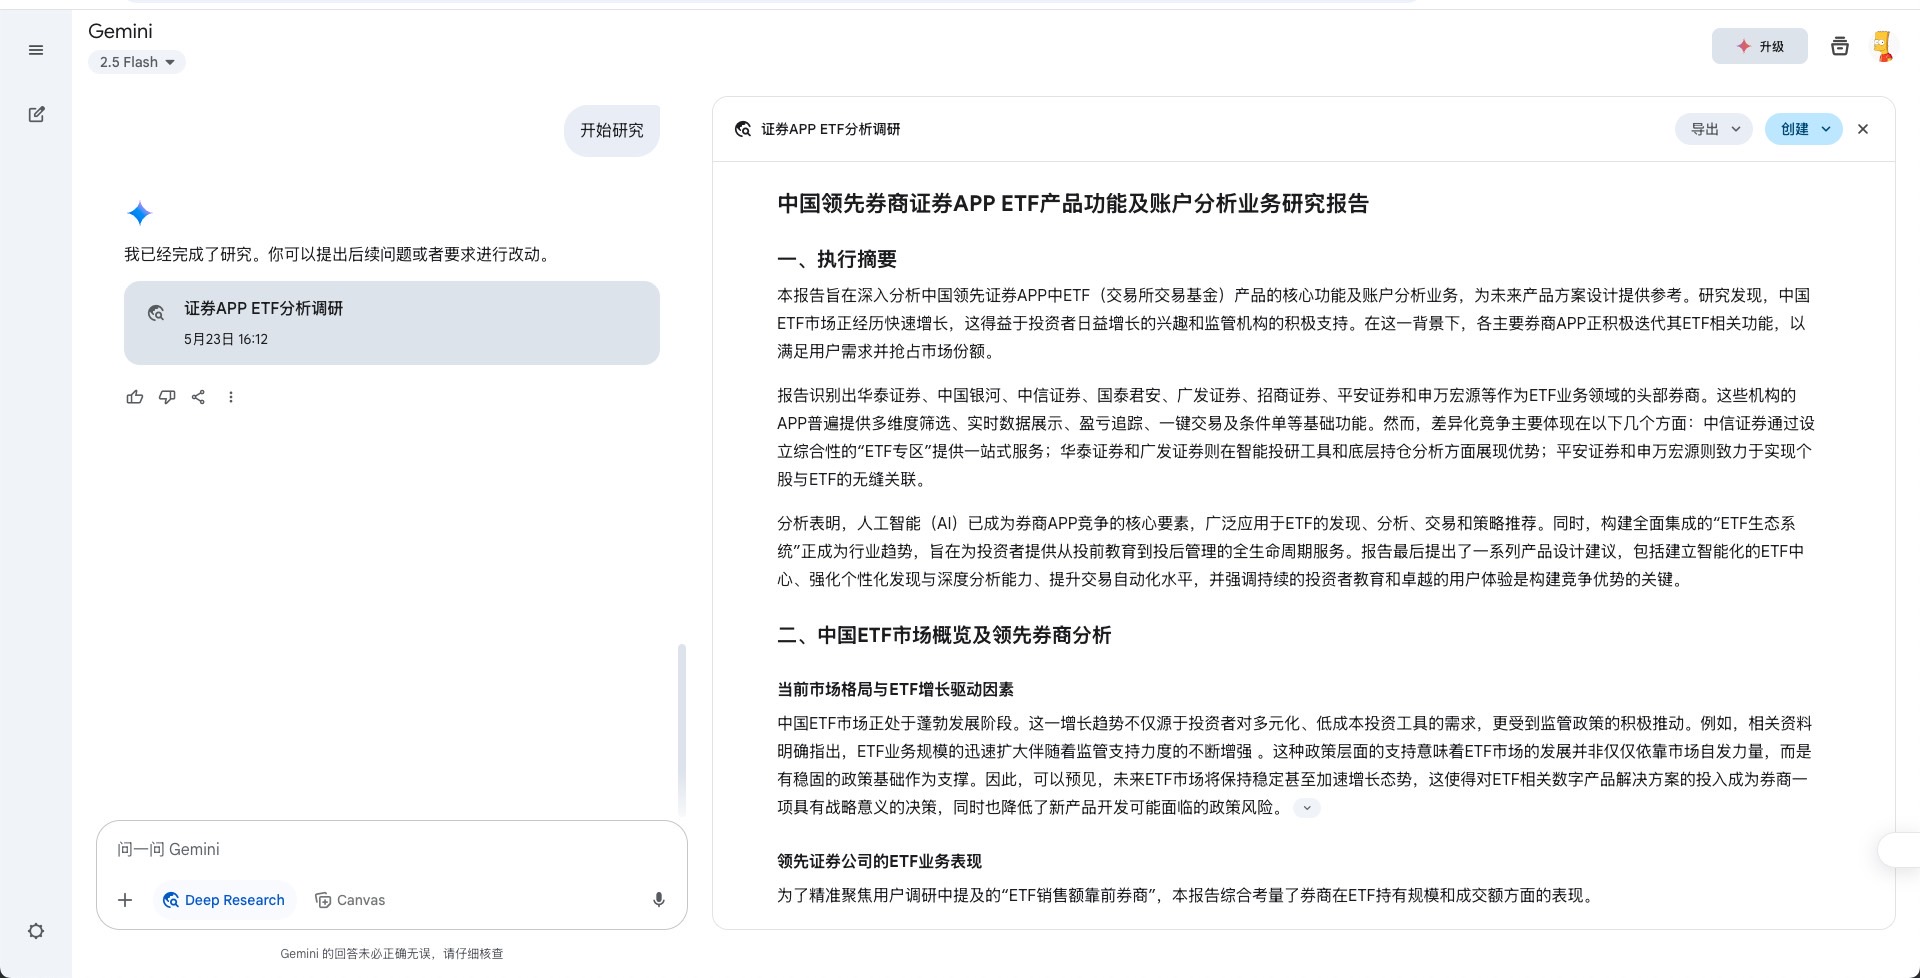Click the 升级 upgrade button

pos(1760,46)
